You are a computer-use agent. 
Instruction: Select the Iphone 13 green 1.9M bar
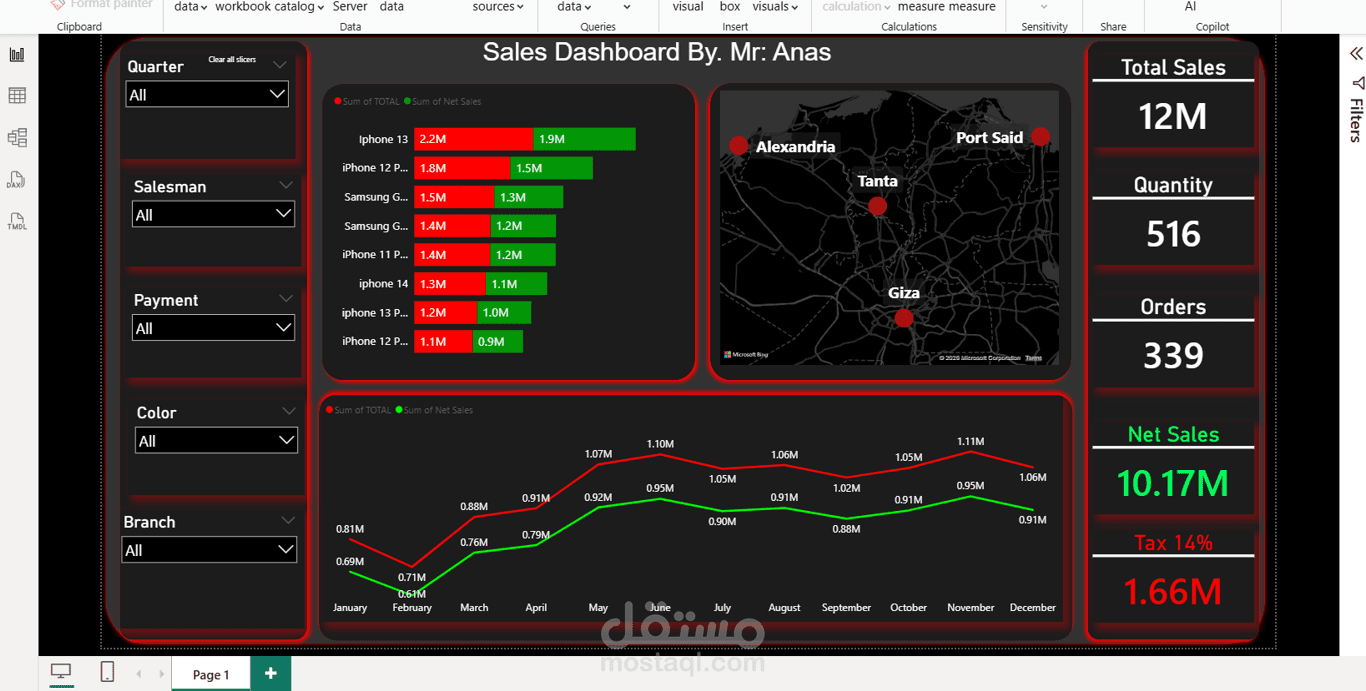tap(585, 139)
